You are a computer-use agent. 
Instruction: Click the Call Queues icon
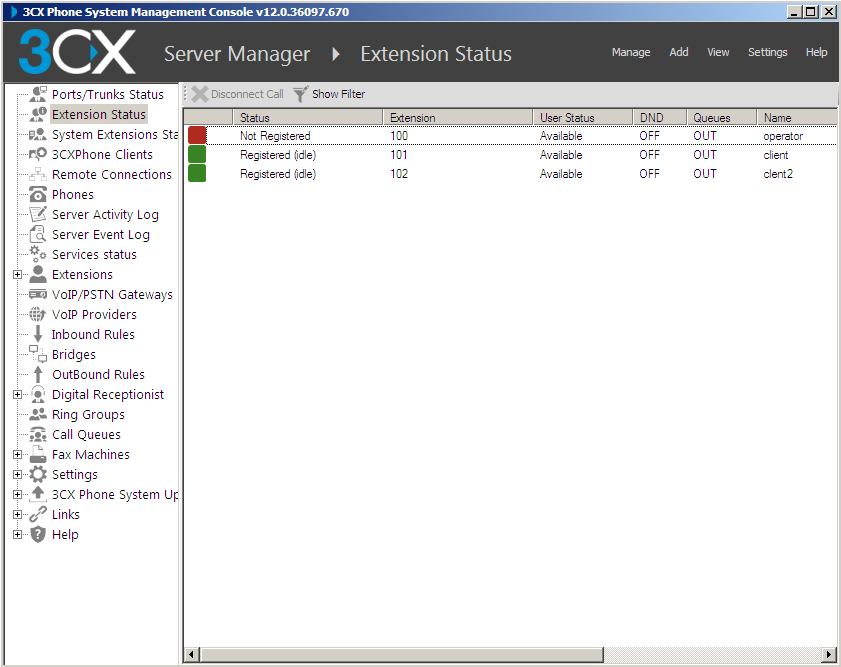pyautogui.click(x=38, y=434)
